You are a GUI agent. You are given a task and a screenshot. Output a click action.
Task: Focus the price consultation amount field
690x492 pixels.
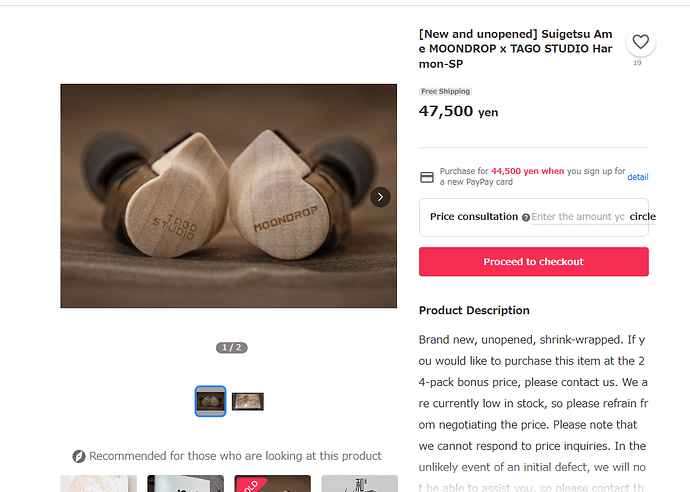tap(577, 217)
